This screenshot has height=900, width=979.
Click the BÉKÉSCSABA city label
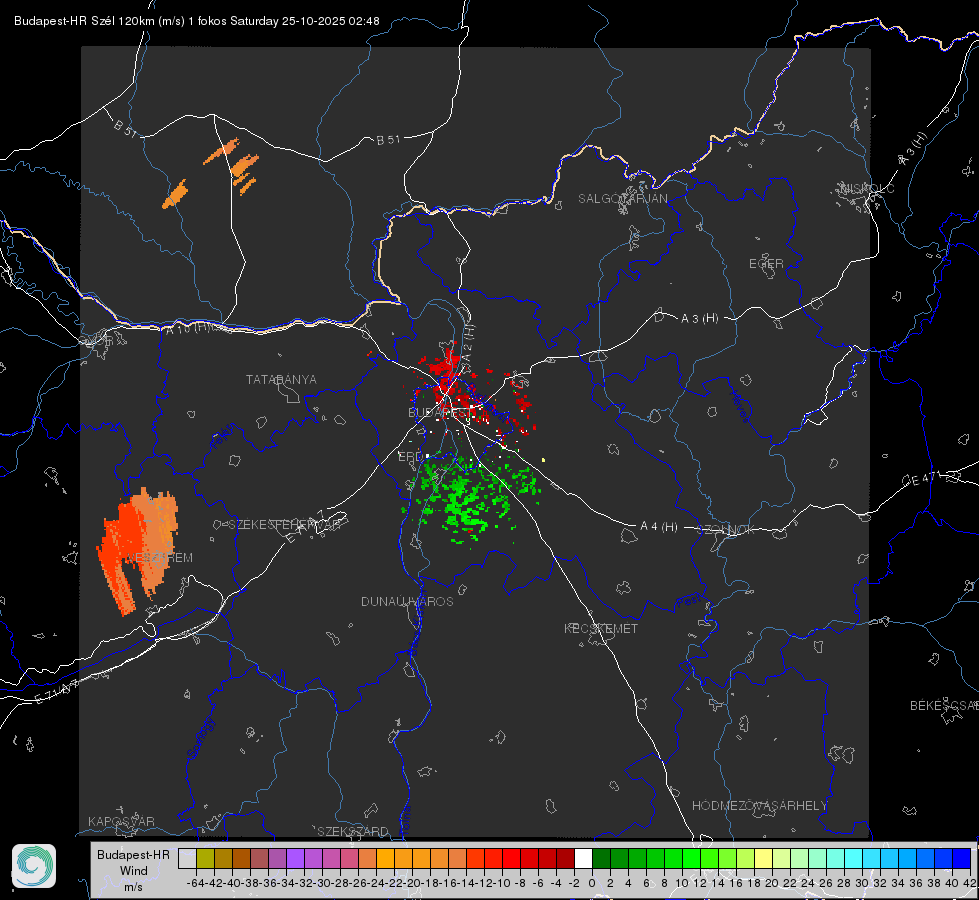944,705
